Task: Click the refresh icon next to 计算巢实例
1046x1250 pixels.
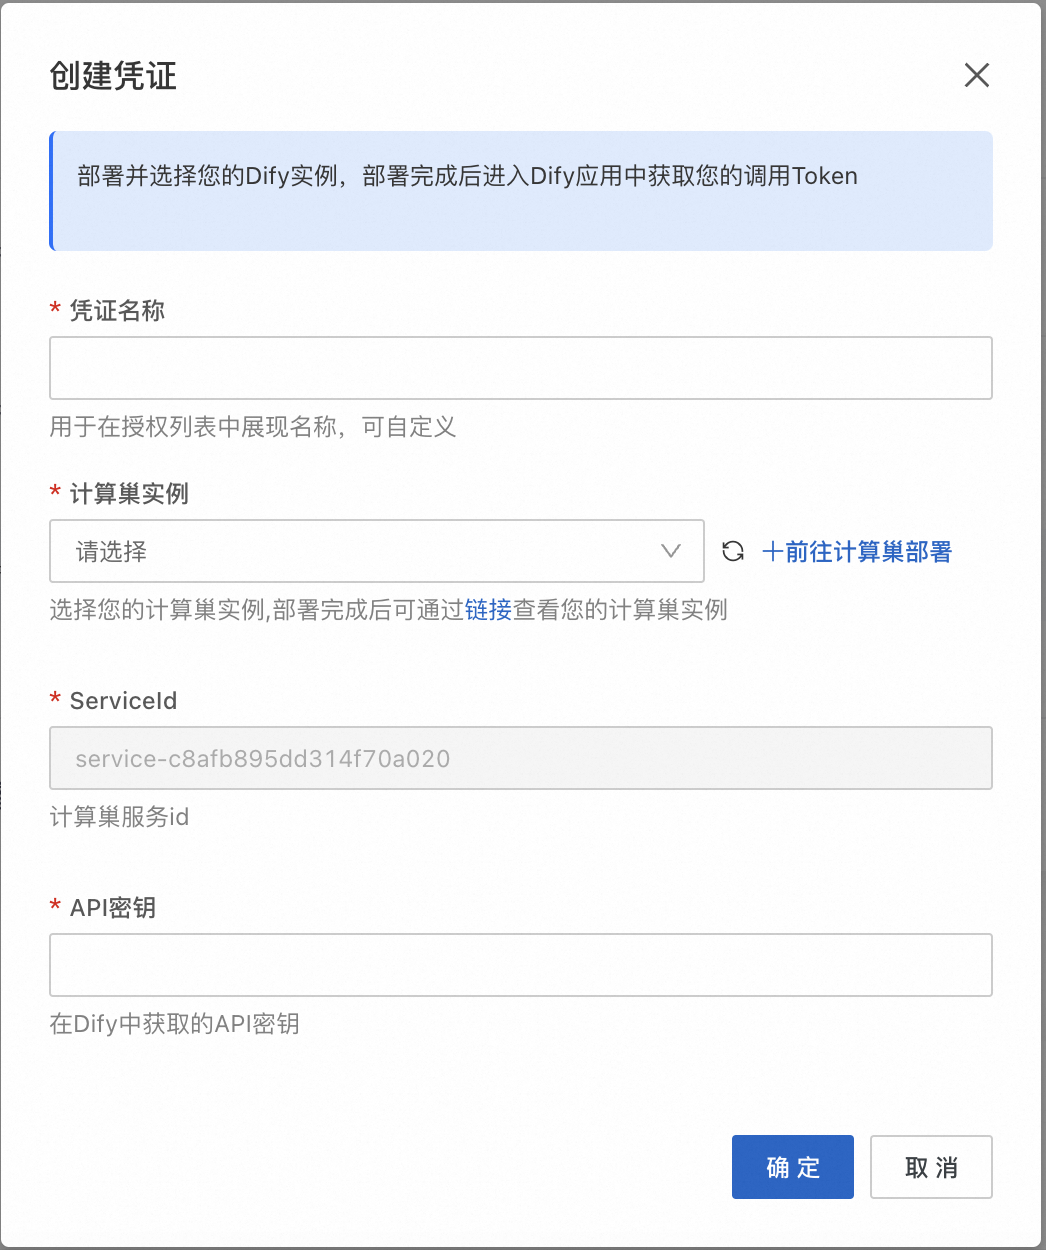Action: [x=733, y=551]
